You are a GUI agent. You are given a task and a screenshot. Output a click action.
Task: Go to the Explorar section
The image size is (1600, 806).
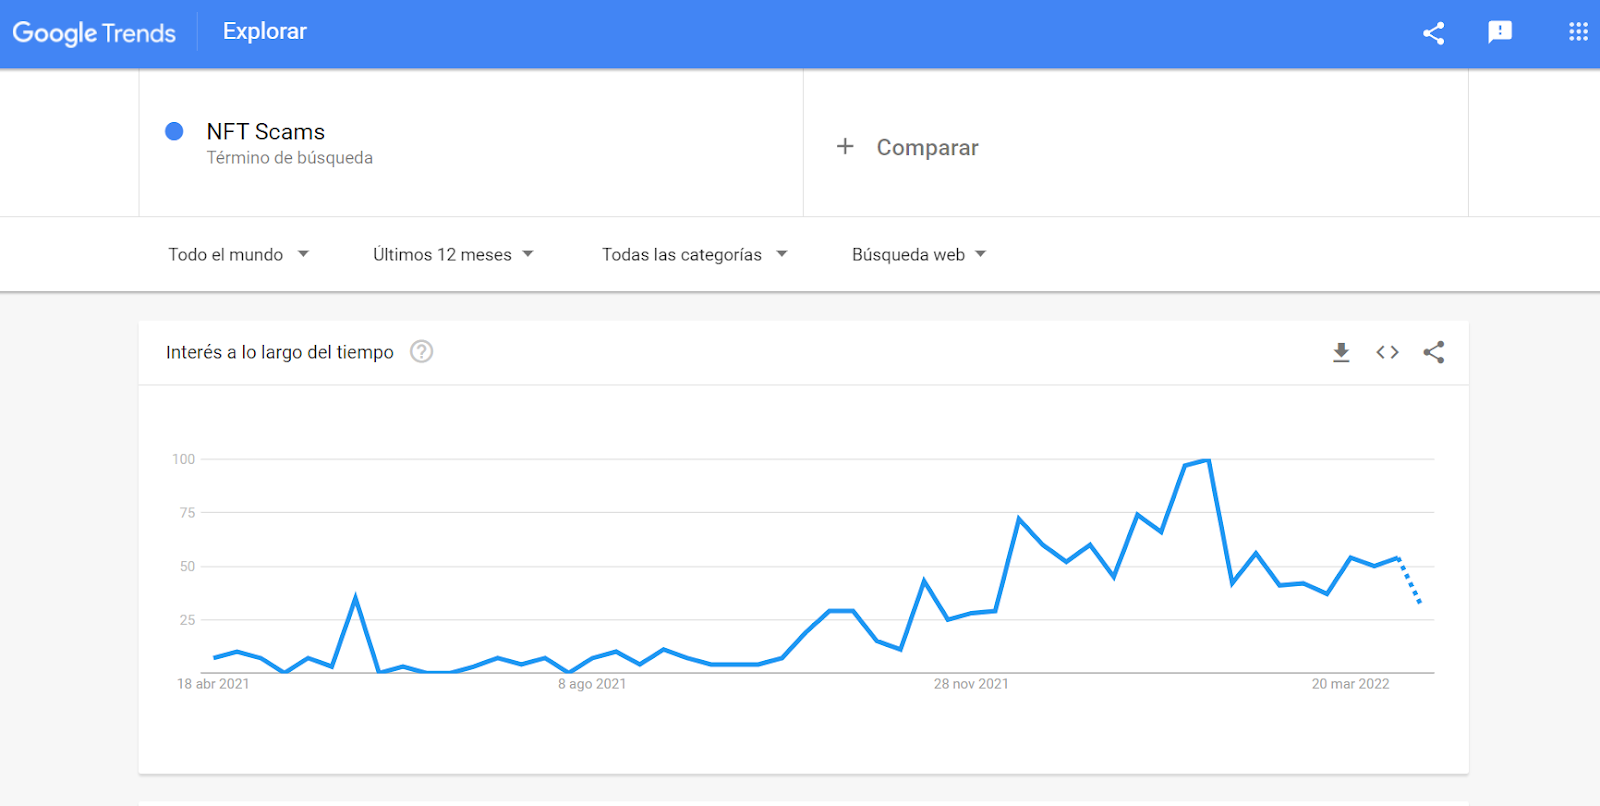265,32
